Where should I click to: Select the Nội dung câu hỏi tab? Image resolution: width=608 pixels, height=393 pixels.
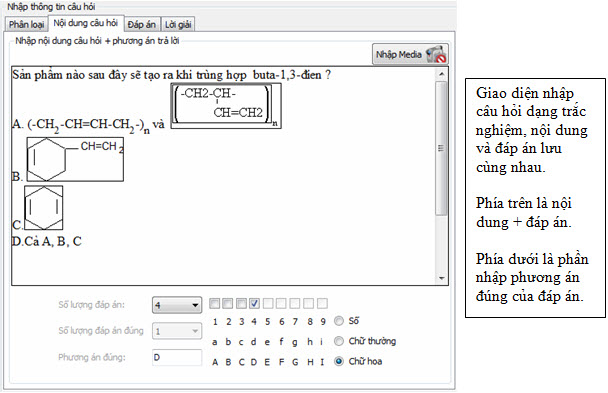click(x=86, y=23)
